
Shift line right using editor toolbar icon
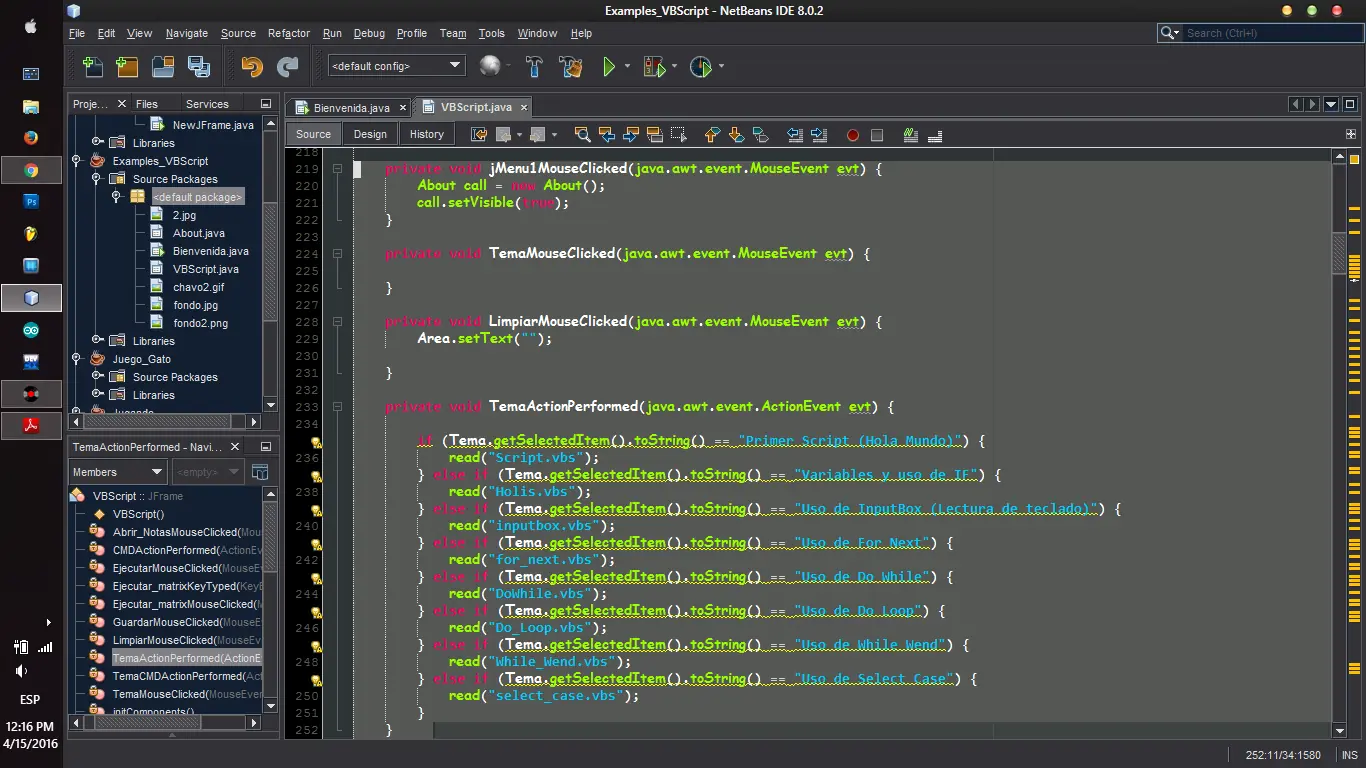click(819, 135)
